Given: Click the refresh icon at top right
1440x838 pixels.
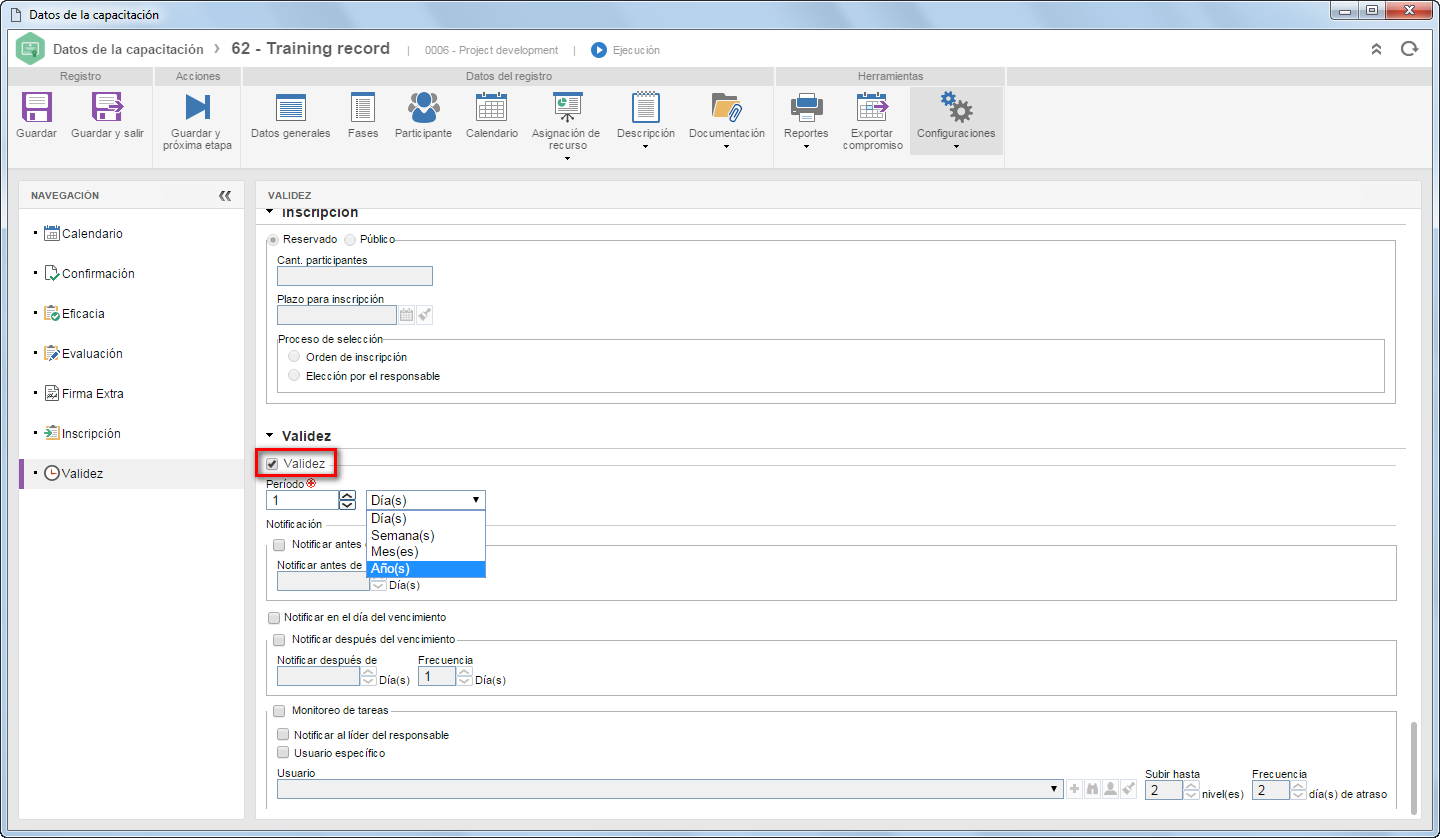Looking at the screenshot, I should click(1409, 49).
